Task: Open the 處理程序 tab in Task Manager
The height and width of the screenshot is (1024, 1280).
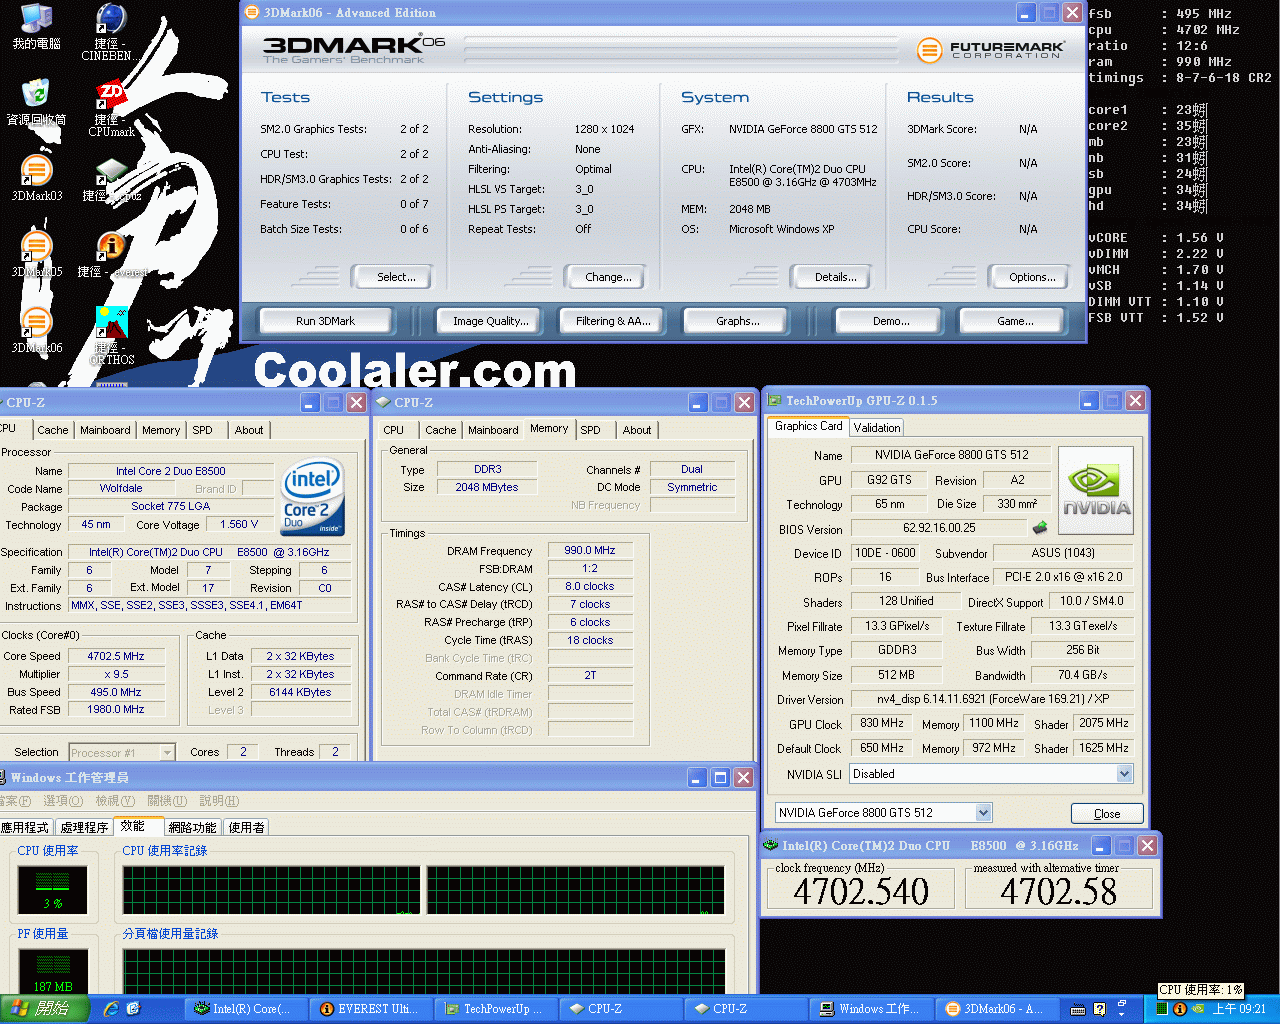Action: [x=84, y=827]
